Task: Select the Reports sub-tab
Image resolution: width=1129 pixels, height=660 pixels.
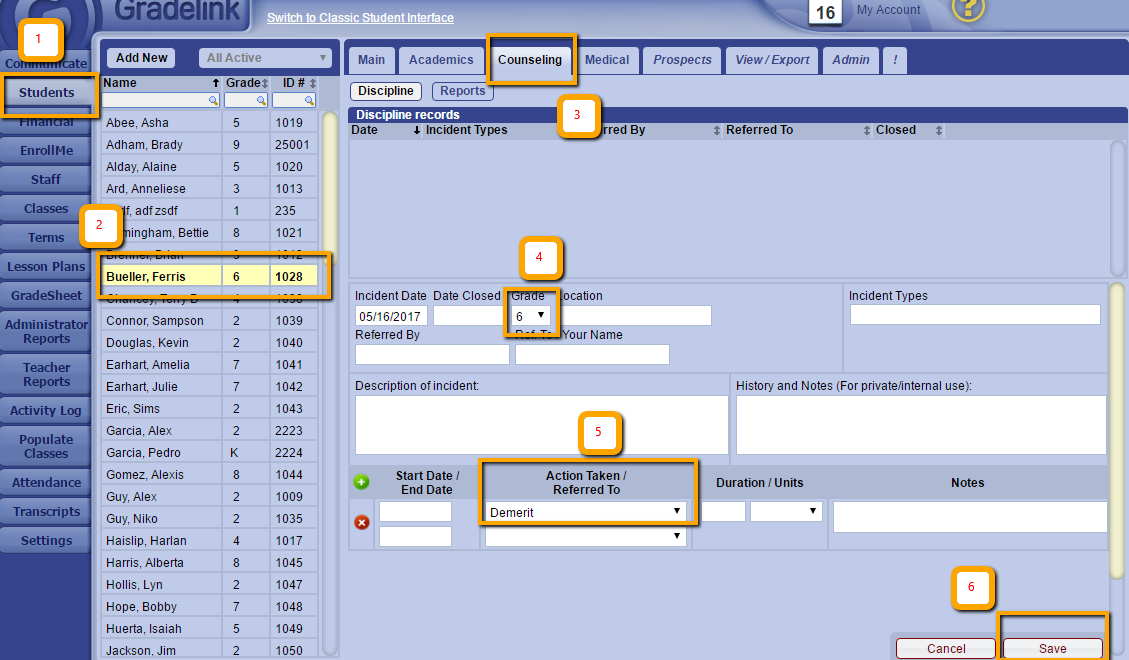Action: 463,91
